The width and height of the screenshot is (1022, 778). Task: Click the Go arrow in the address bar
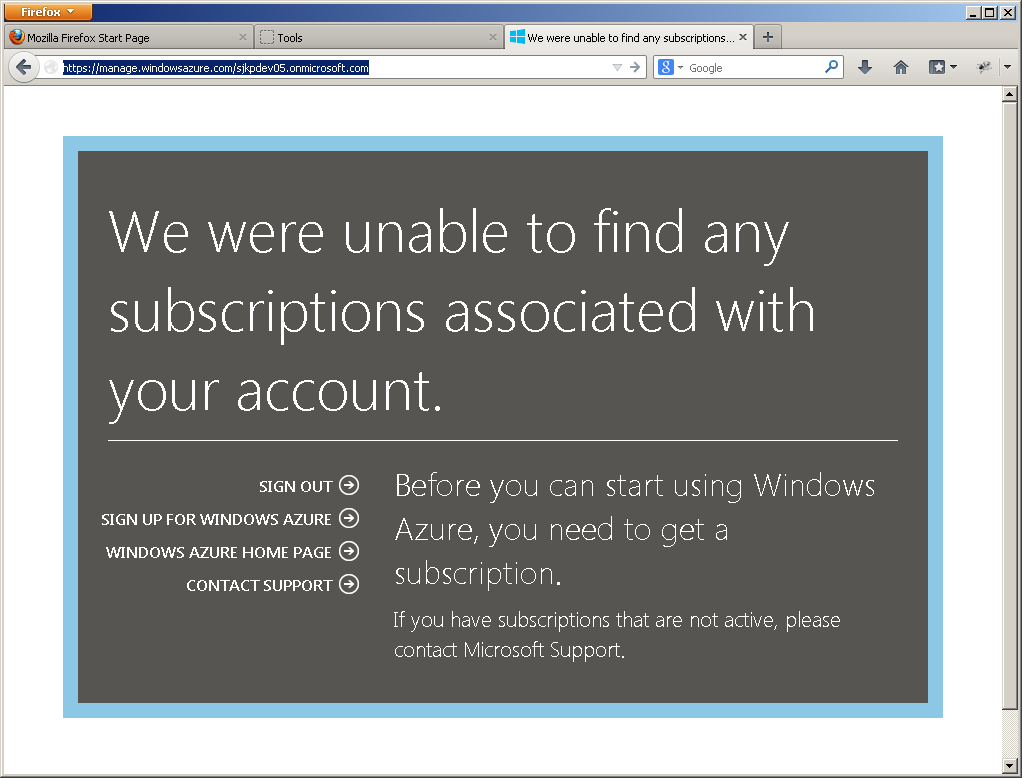(635, 67)
